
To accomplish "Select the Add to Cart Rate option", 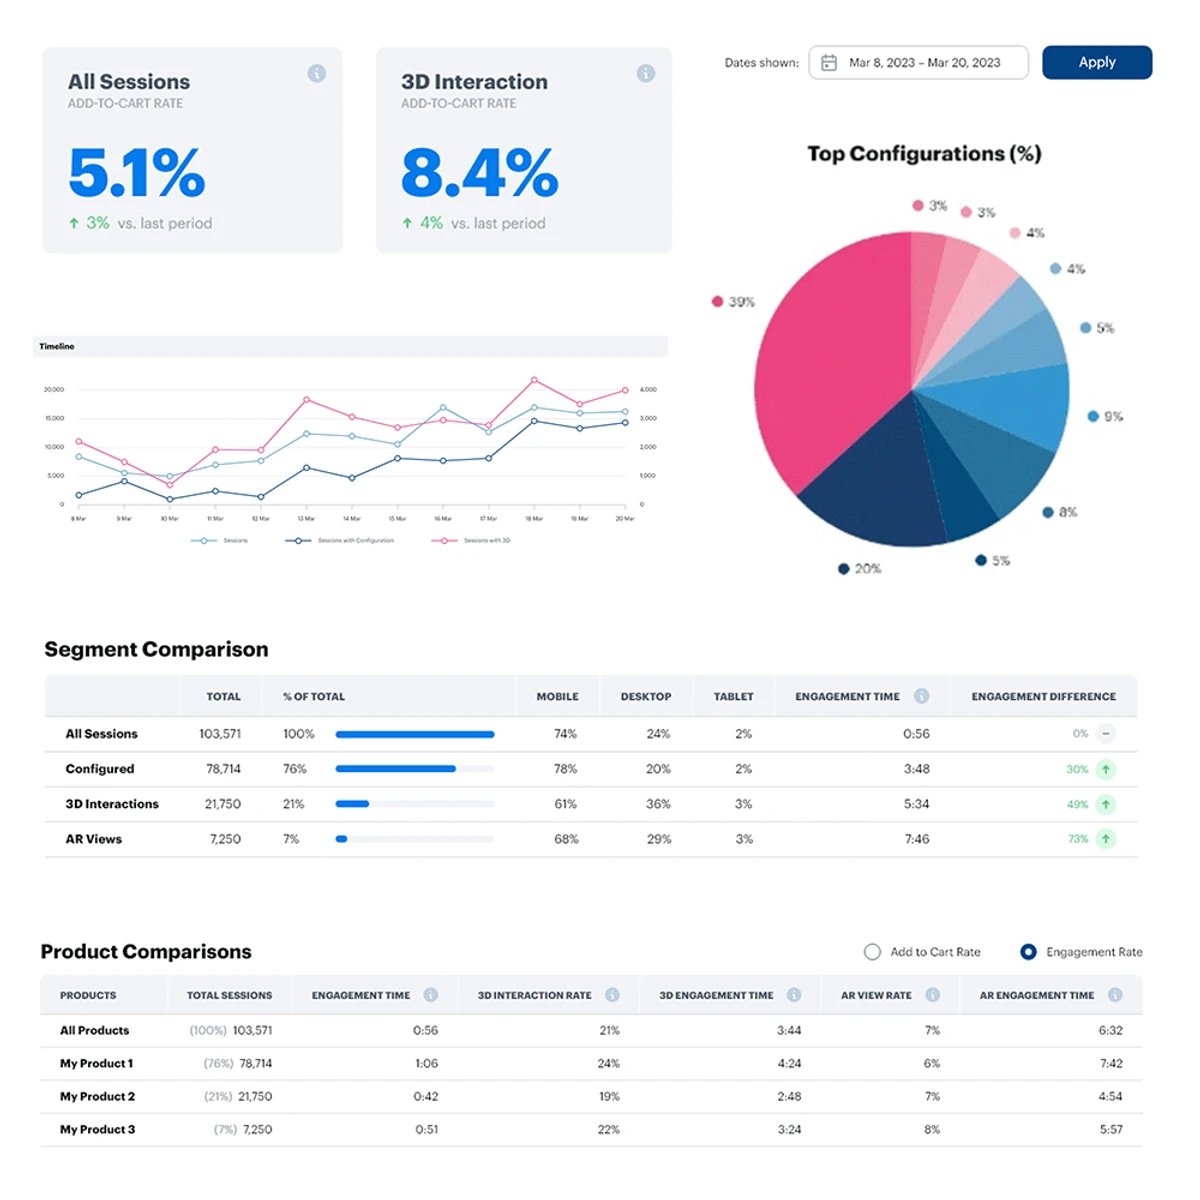I will 872,951.
